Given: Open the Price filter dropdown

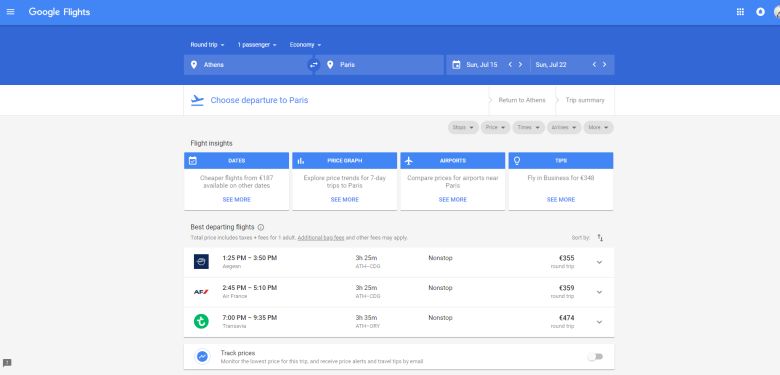Looking at the screenshot, I should (x=495, y=128).
